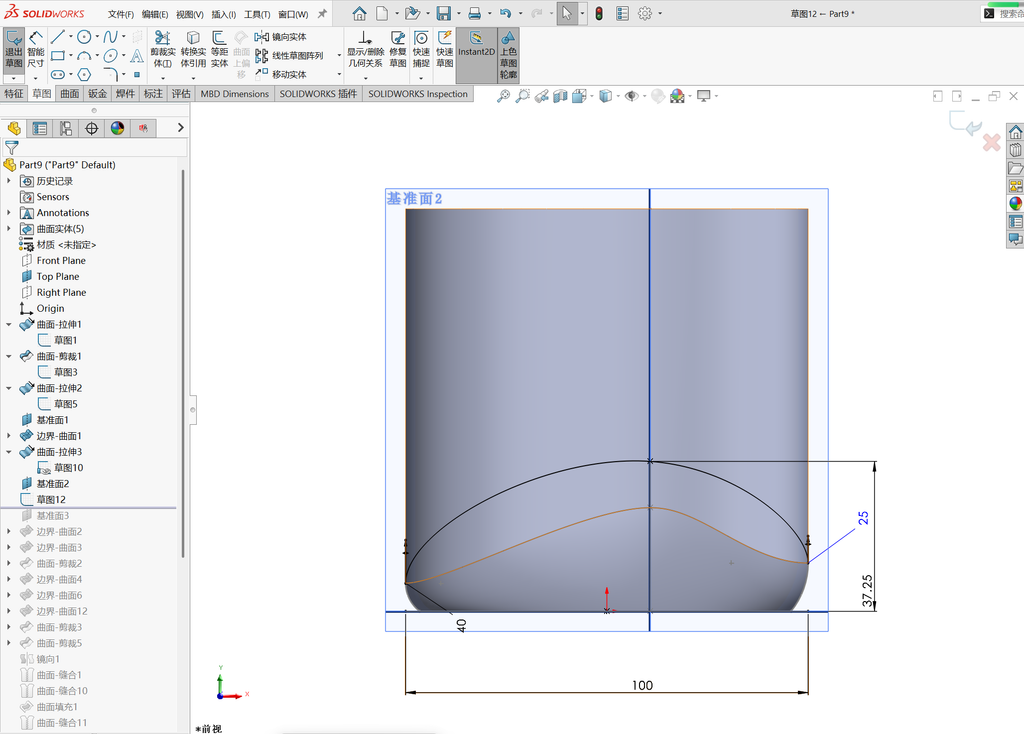
Task: Click the feature tree filter icon
Action: tap(12, 148)
